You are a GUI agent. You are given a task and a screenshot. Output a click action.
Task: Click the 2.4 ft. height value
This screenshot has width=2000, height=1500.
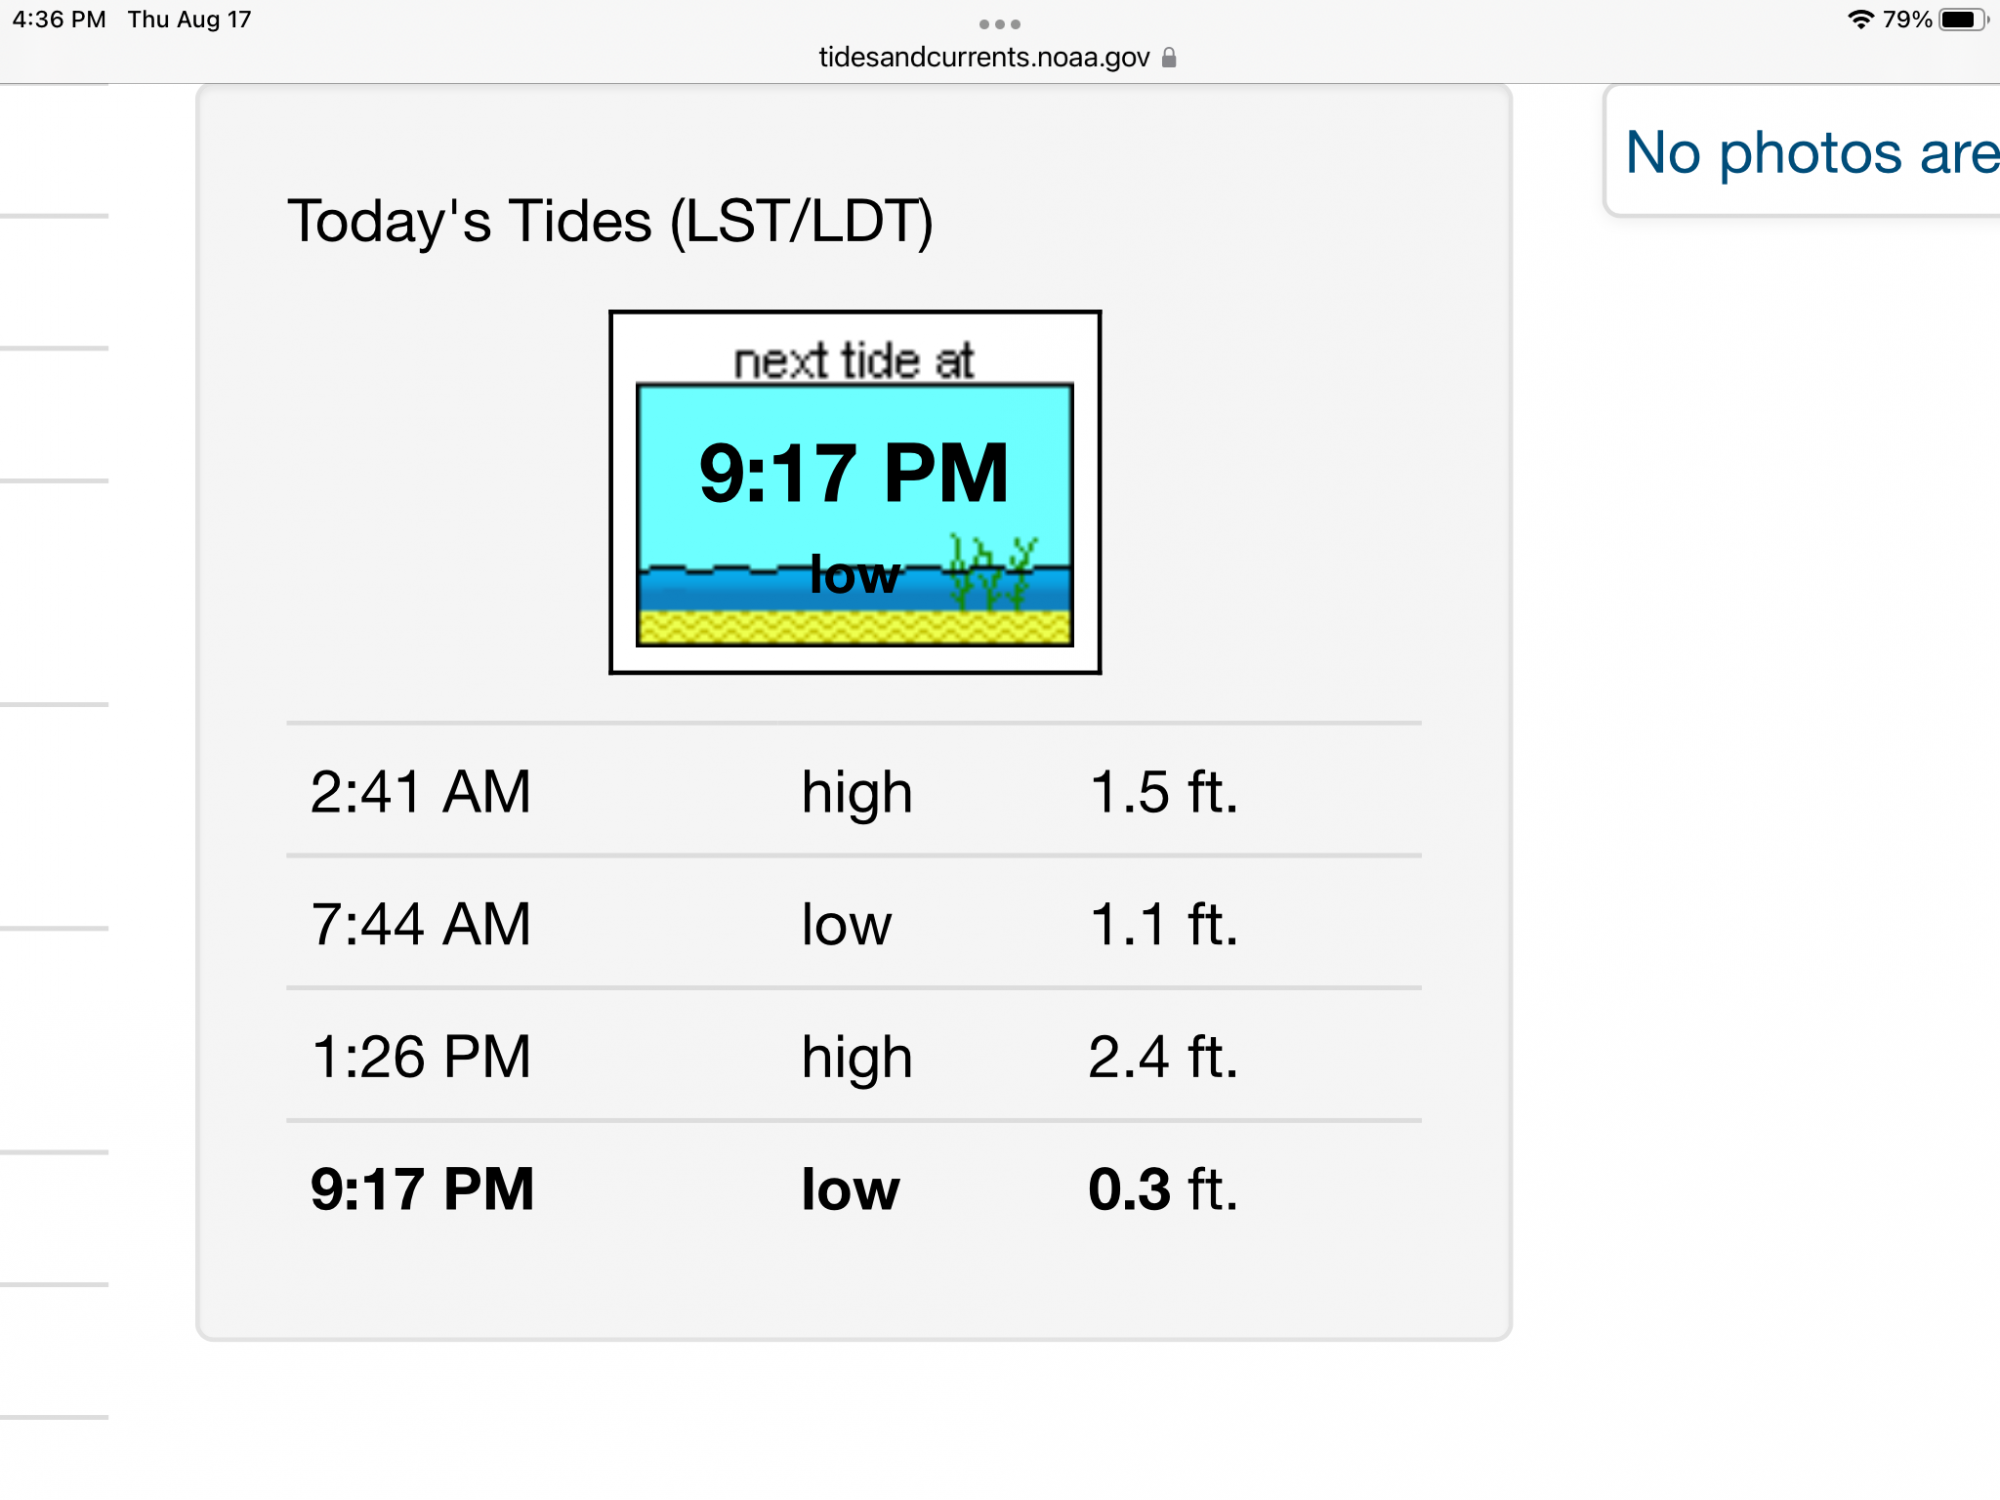point(1164,1057)
